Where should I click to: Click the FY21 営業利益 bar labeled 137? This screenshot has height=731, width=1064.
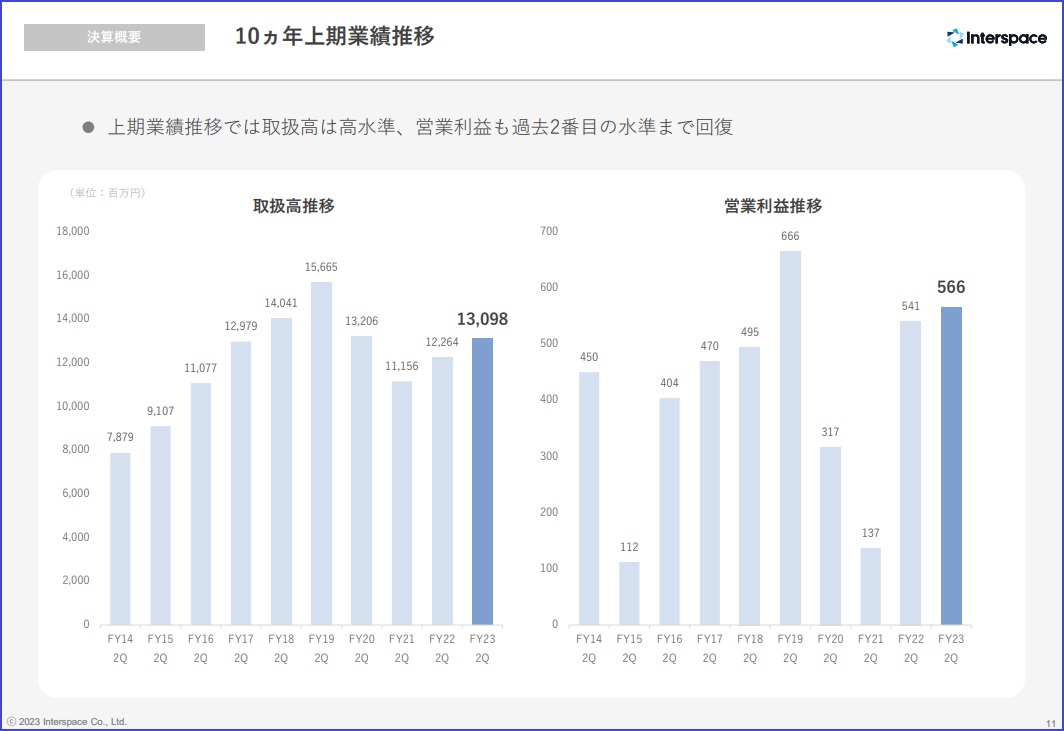pyautogui.click(x=870, y=585)
